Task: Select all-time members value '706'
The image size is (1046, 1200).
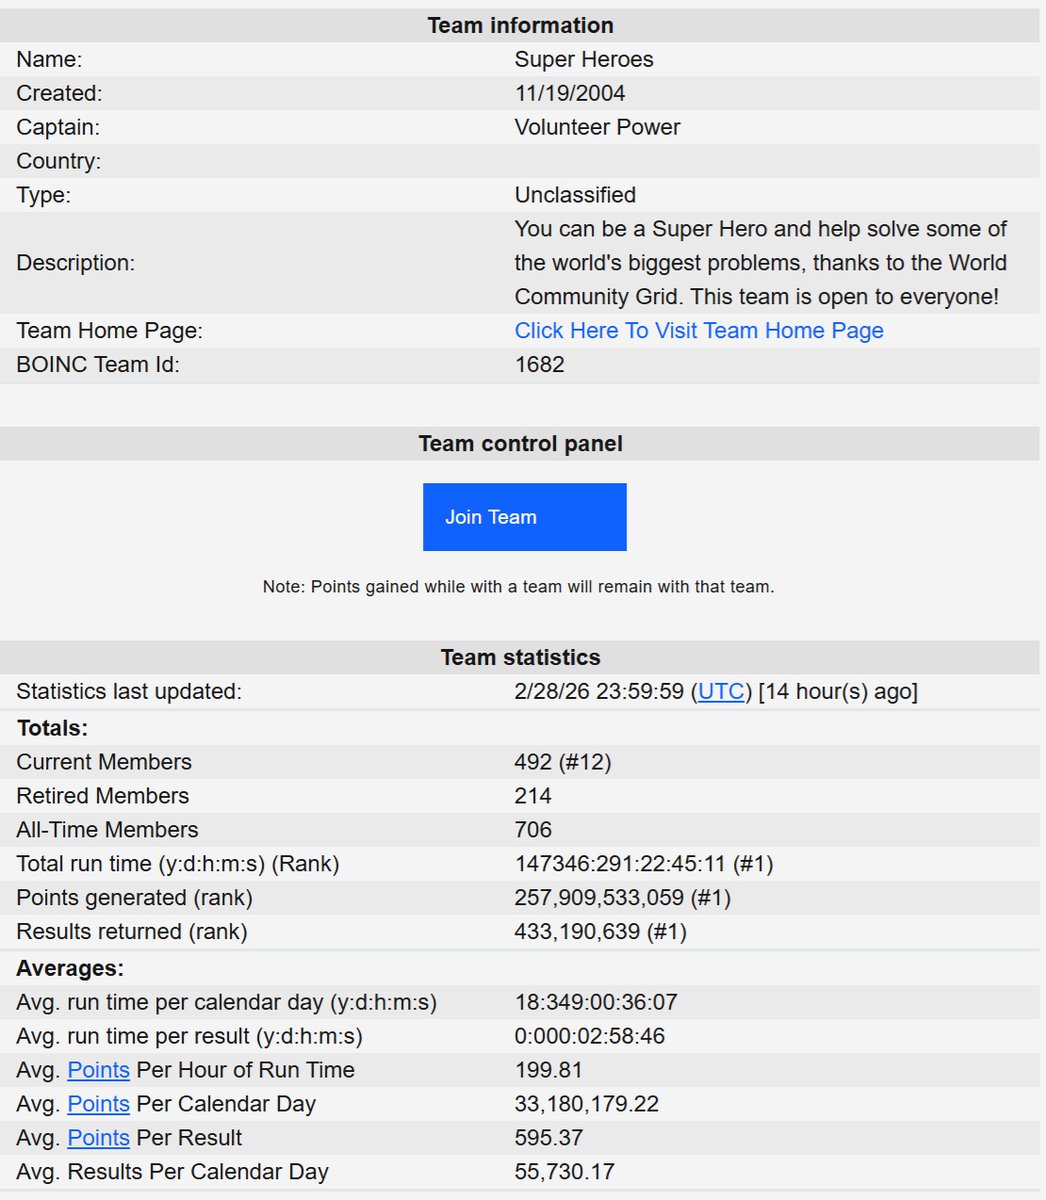Action: 533,830
